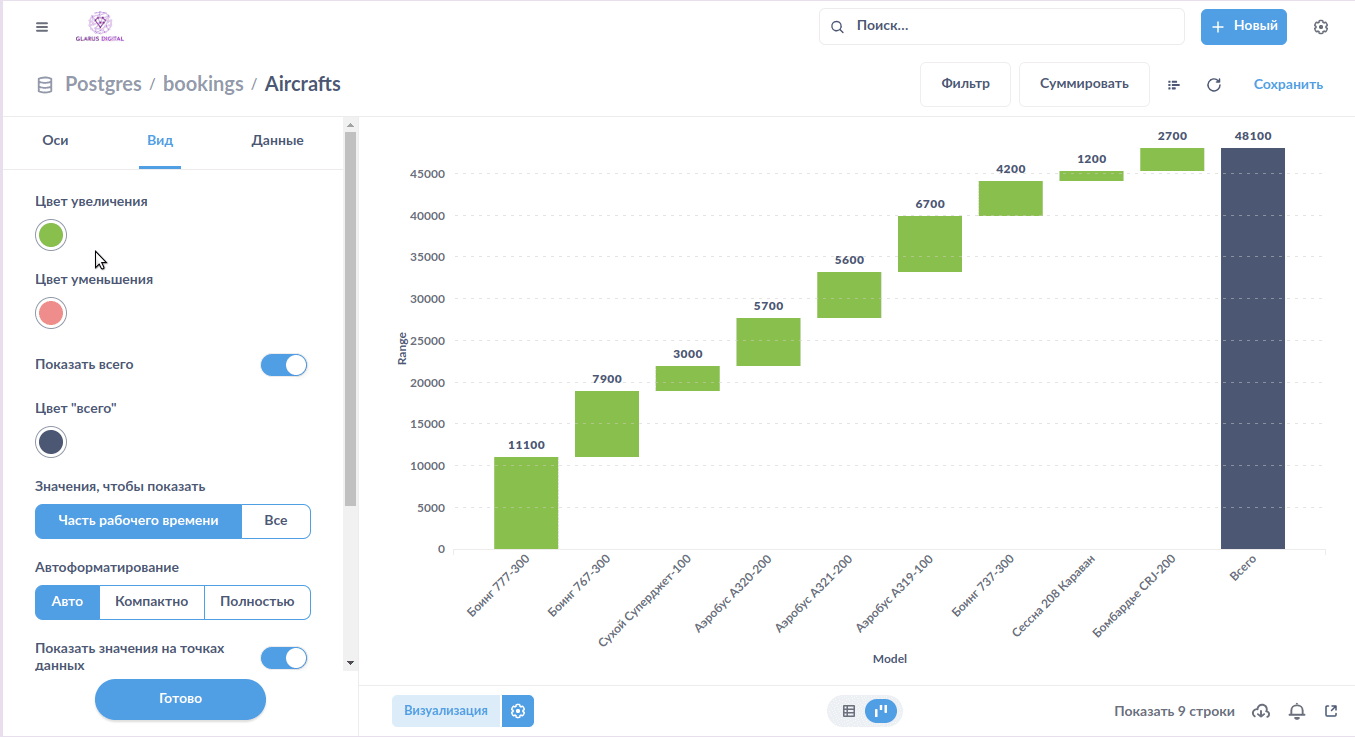Viewport: 1355px width, 737px height.
Task: Click the settings gear in top bar
Action: tap(1321, 27)
